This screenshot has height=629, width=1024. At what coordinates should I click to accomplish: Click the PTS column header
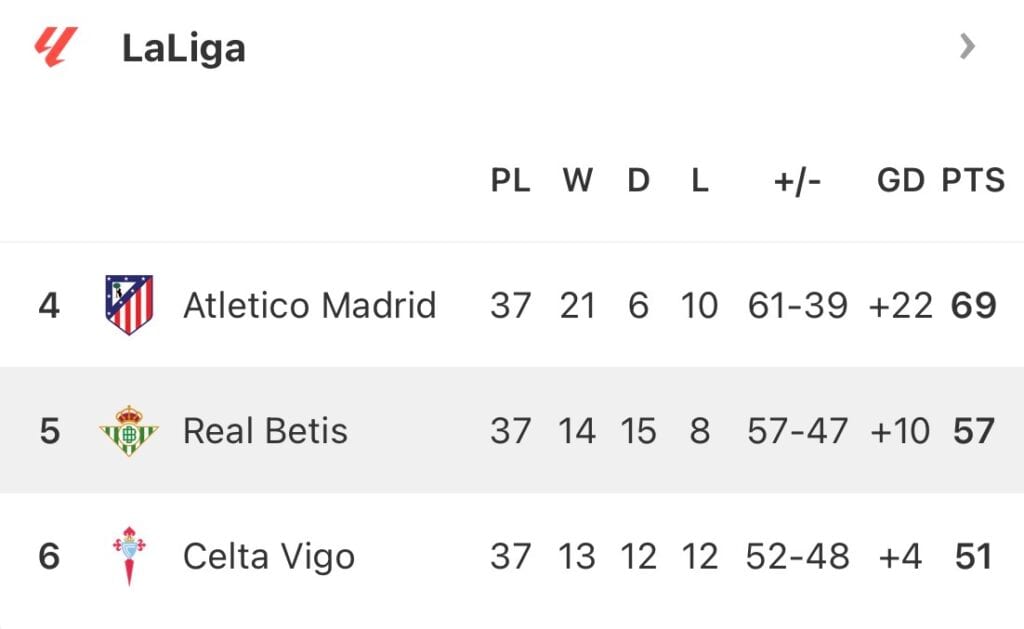[x=972, y=180]
